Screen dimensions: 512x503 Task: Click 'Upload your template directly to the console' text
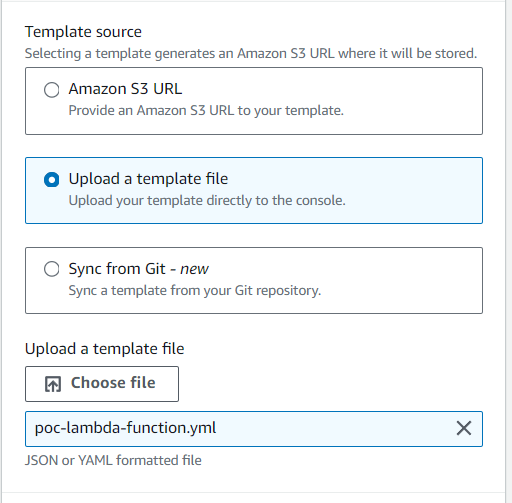207,201
